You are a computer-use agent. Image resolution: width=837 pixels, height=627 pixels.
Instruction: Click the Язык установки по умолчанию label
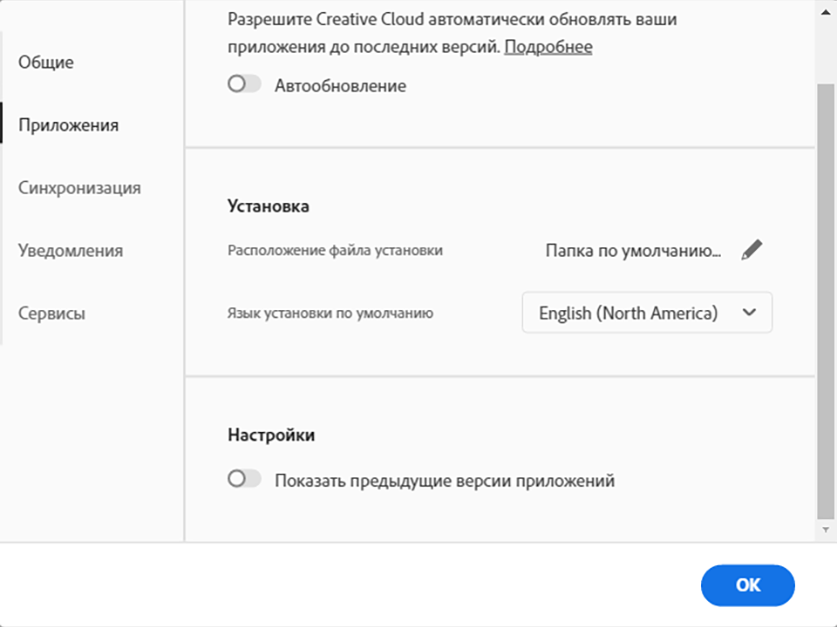[330, 313]
